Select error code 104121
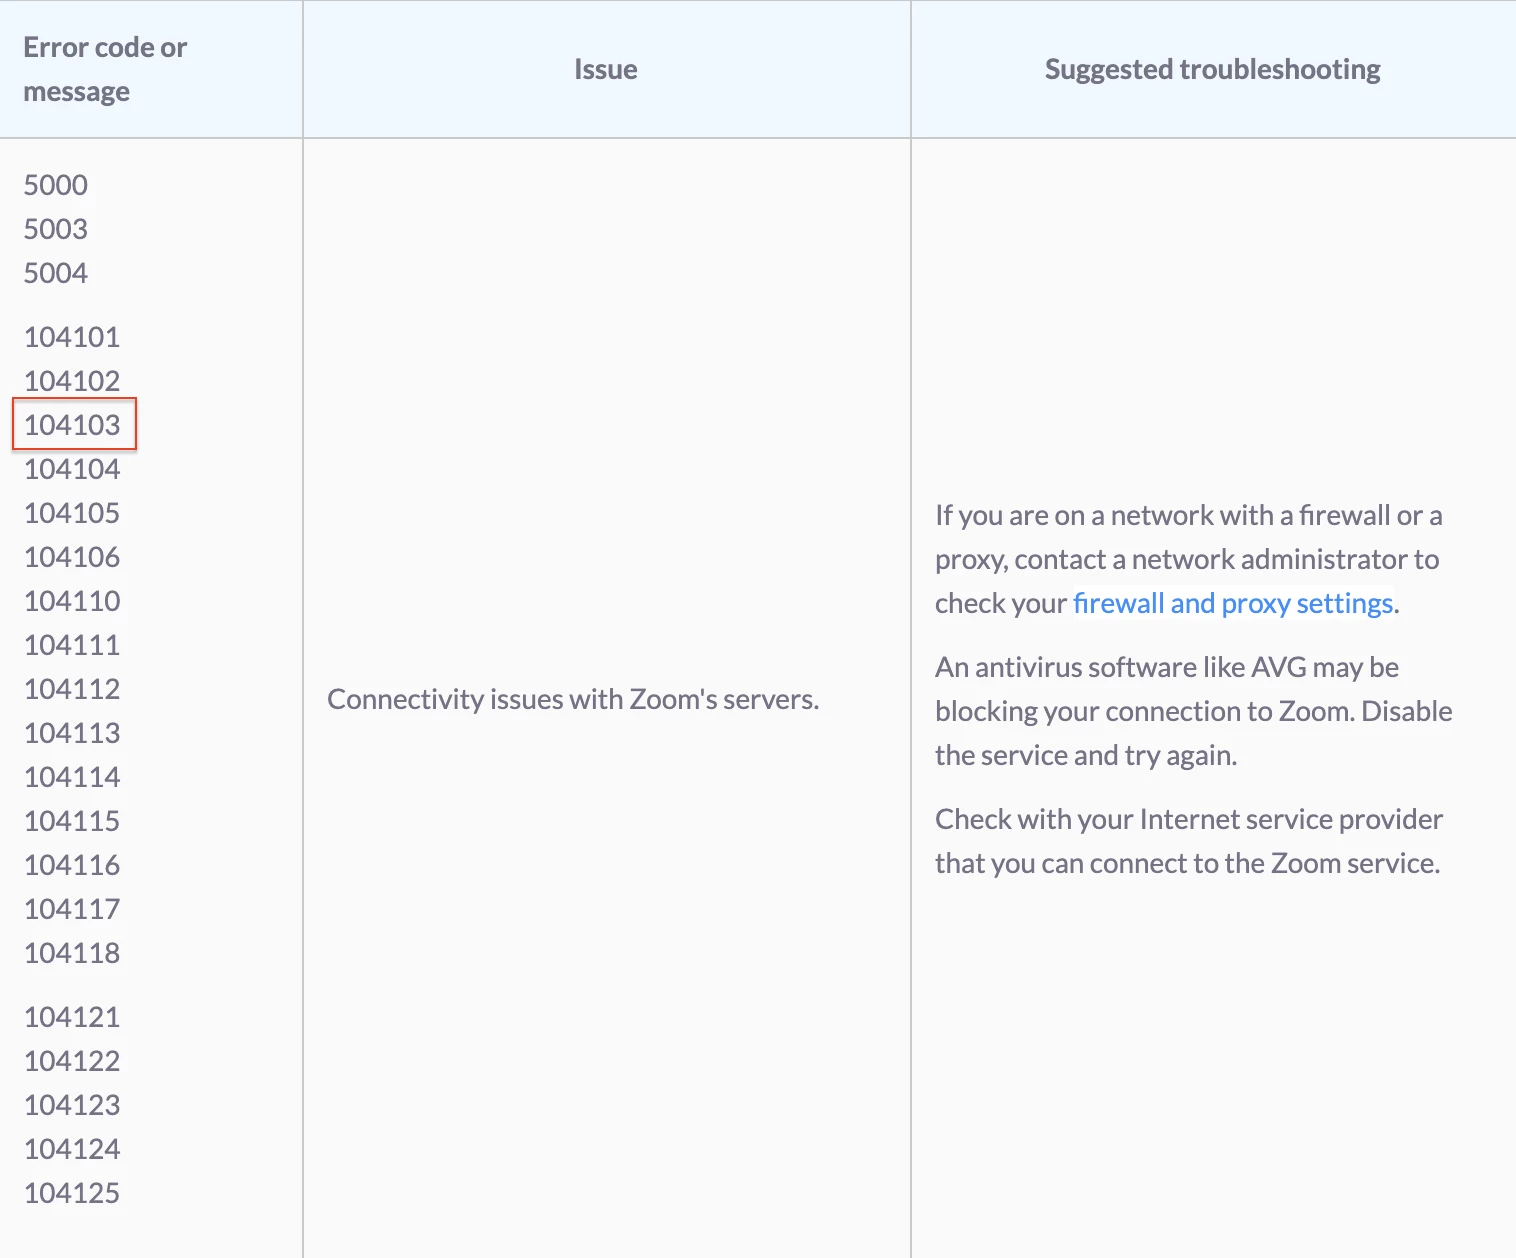The width and height of the screenshot is (1516, 1258). tap(72, 1017)
